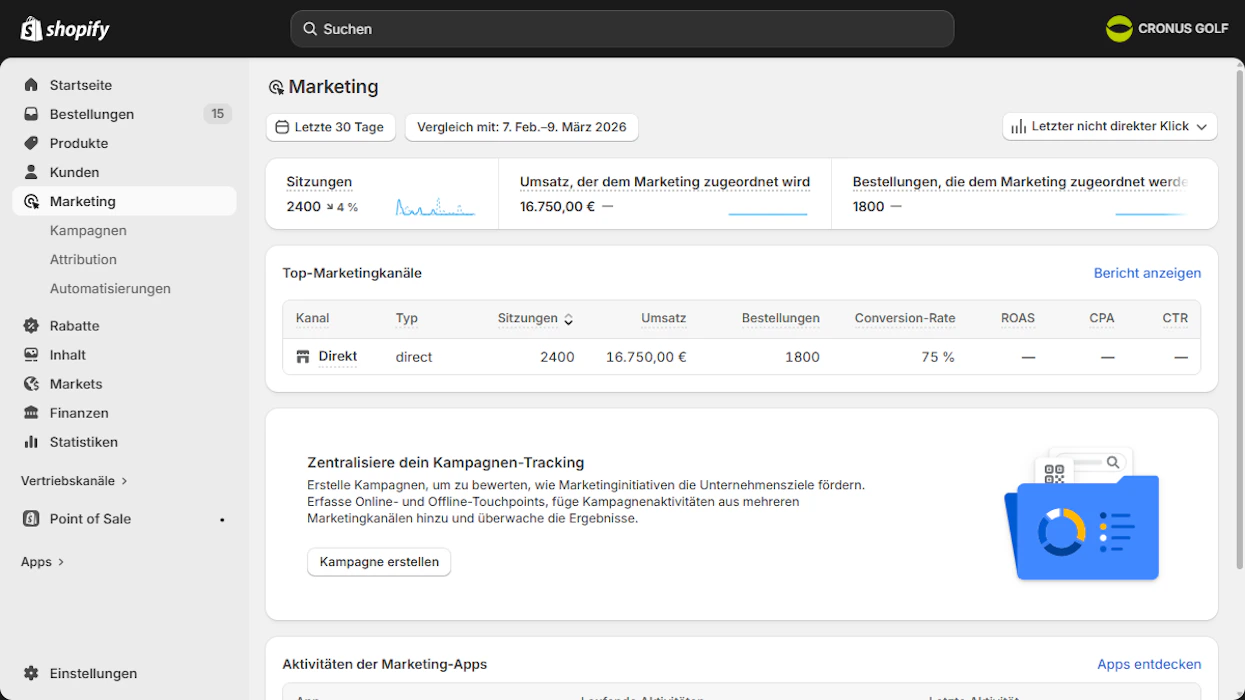Click the Einstellungen gear icon

coord(31,674)
